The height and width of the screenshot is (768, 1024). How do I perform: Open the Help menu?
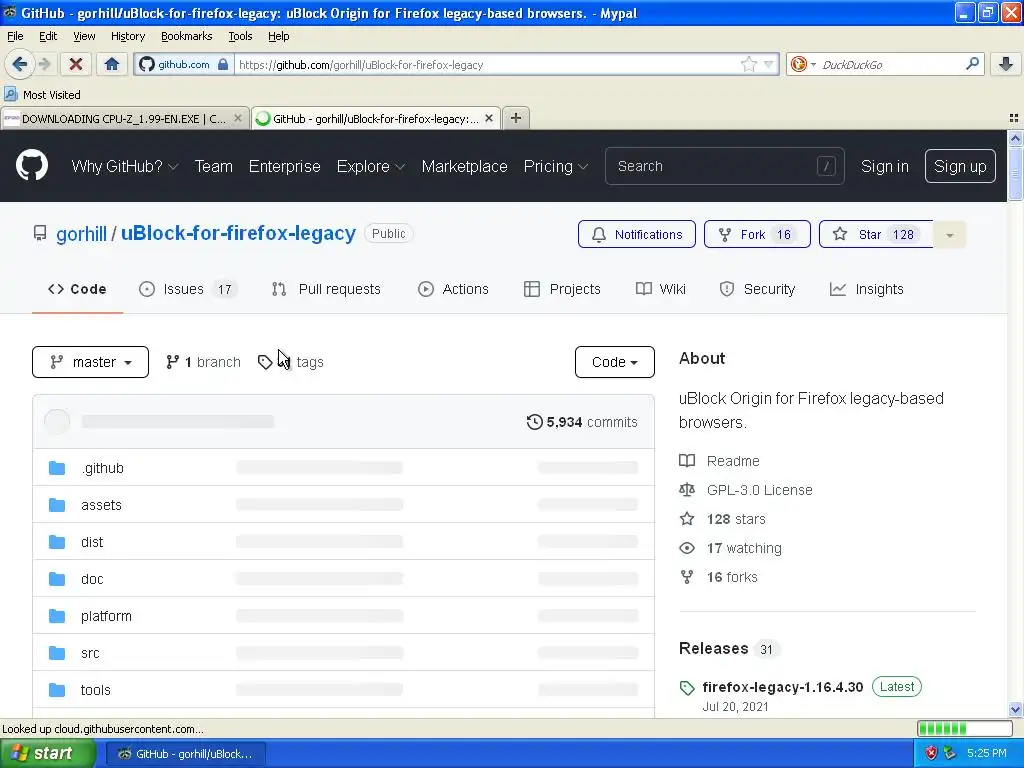[278, 36]
